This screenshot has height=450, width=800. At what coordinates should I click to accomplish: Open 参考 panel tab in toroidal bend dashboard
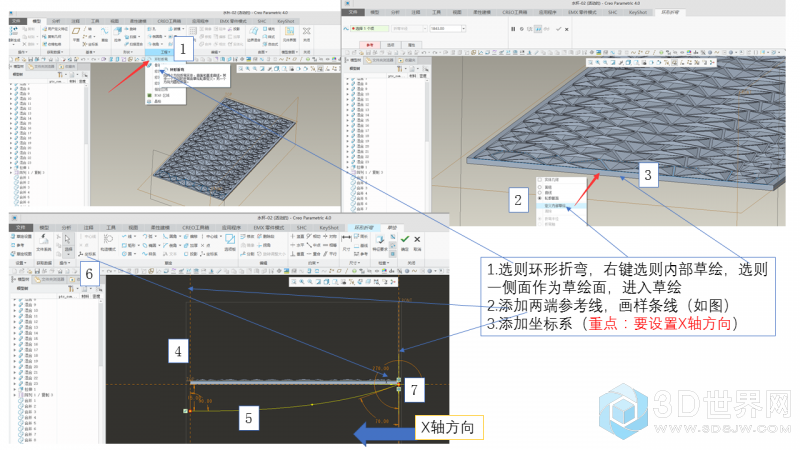(370, 45)
